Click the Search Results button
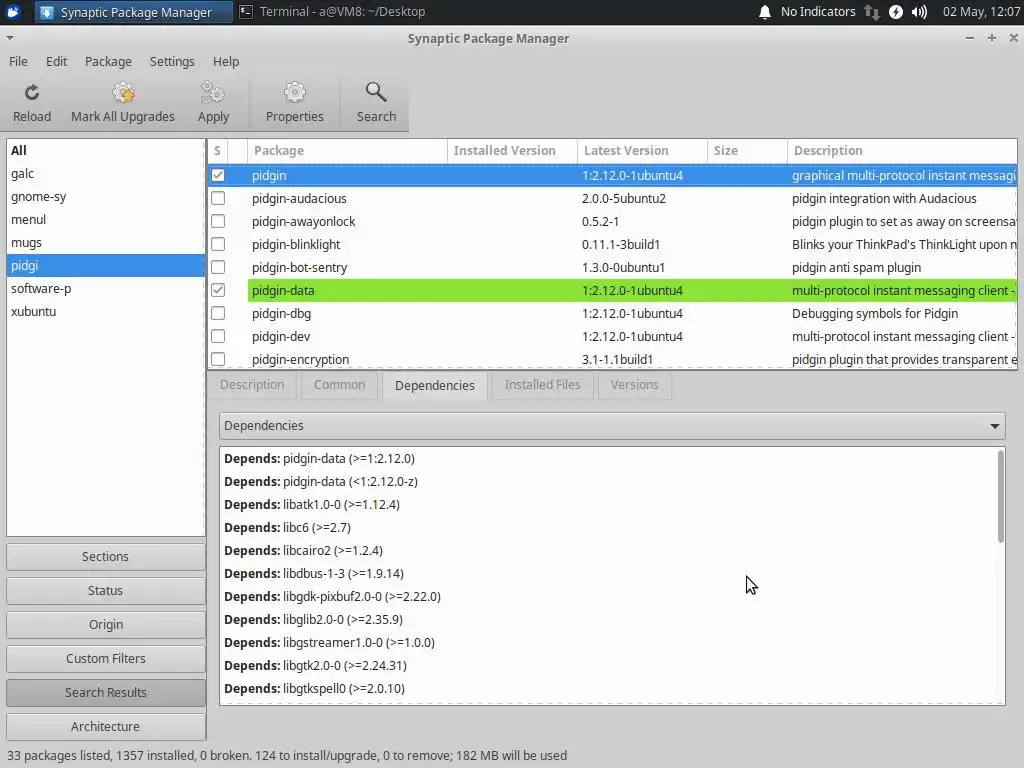 (106, 692)
